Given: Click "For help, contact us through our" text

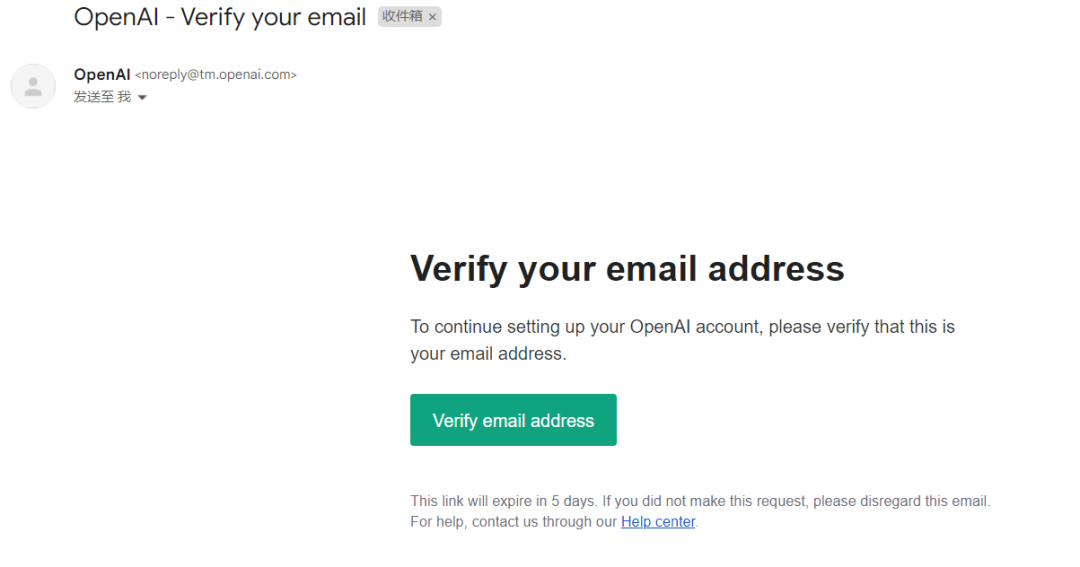Looking at the screenshot, I should click(x=513, y=522).
